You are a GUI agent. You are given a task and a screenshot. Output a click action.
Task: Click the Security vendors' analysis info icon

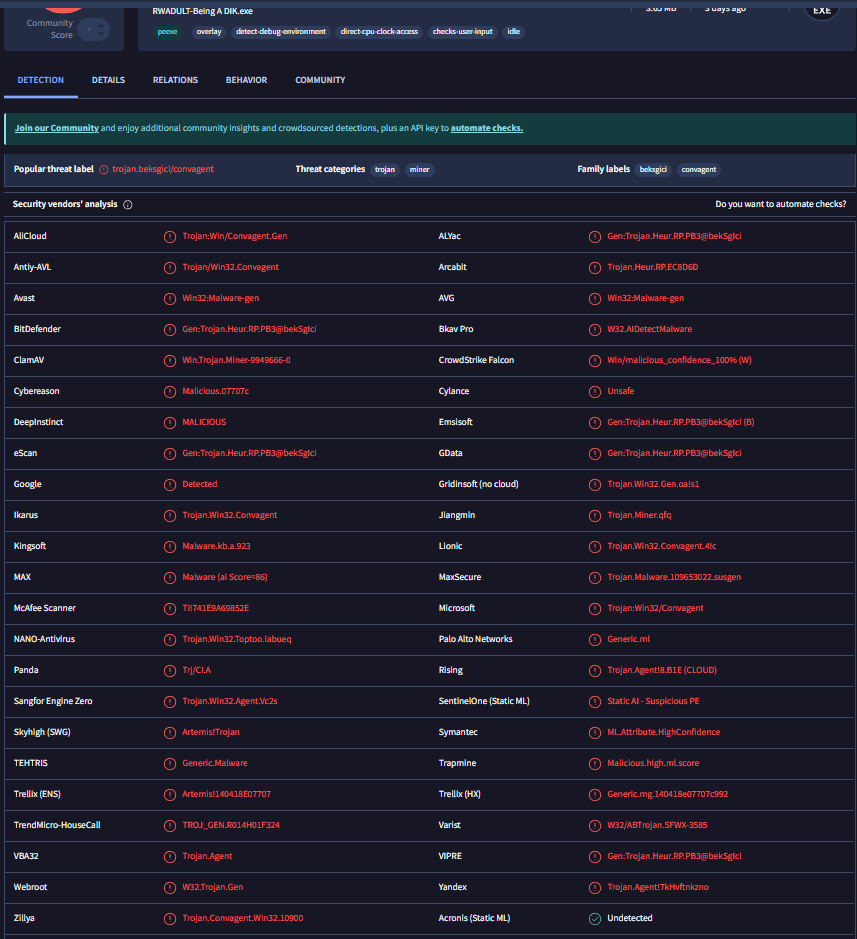pyautogui.click(x=128, y=205)
